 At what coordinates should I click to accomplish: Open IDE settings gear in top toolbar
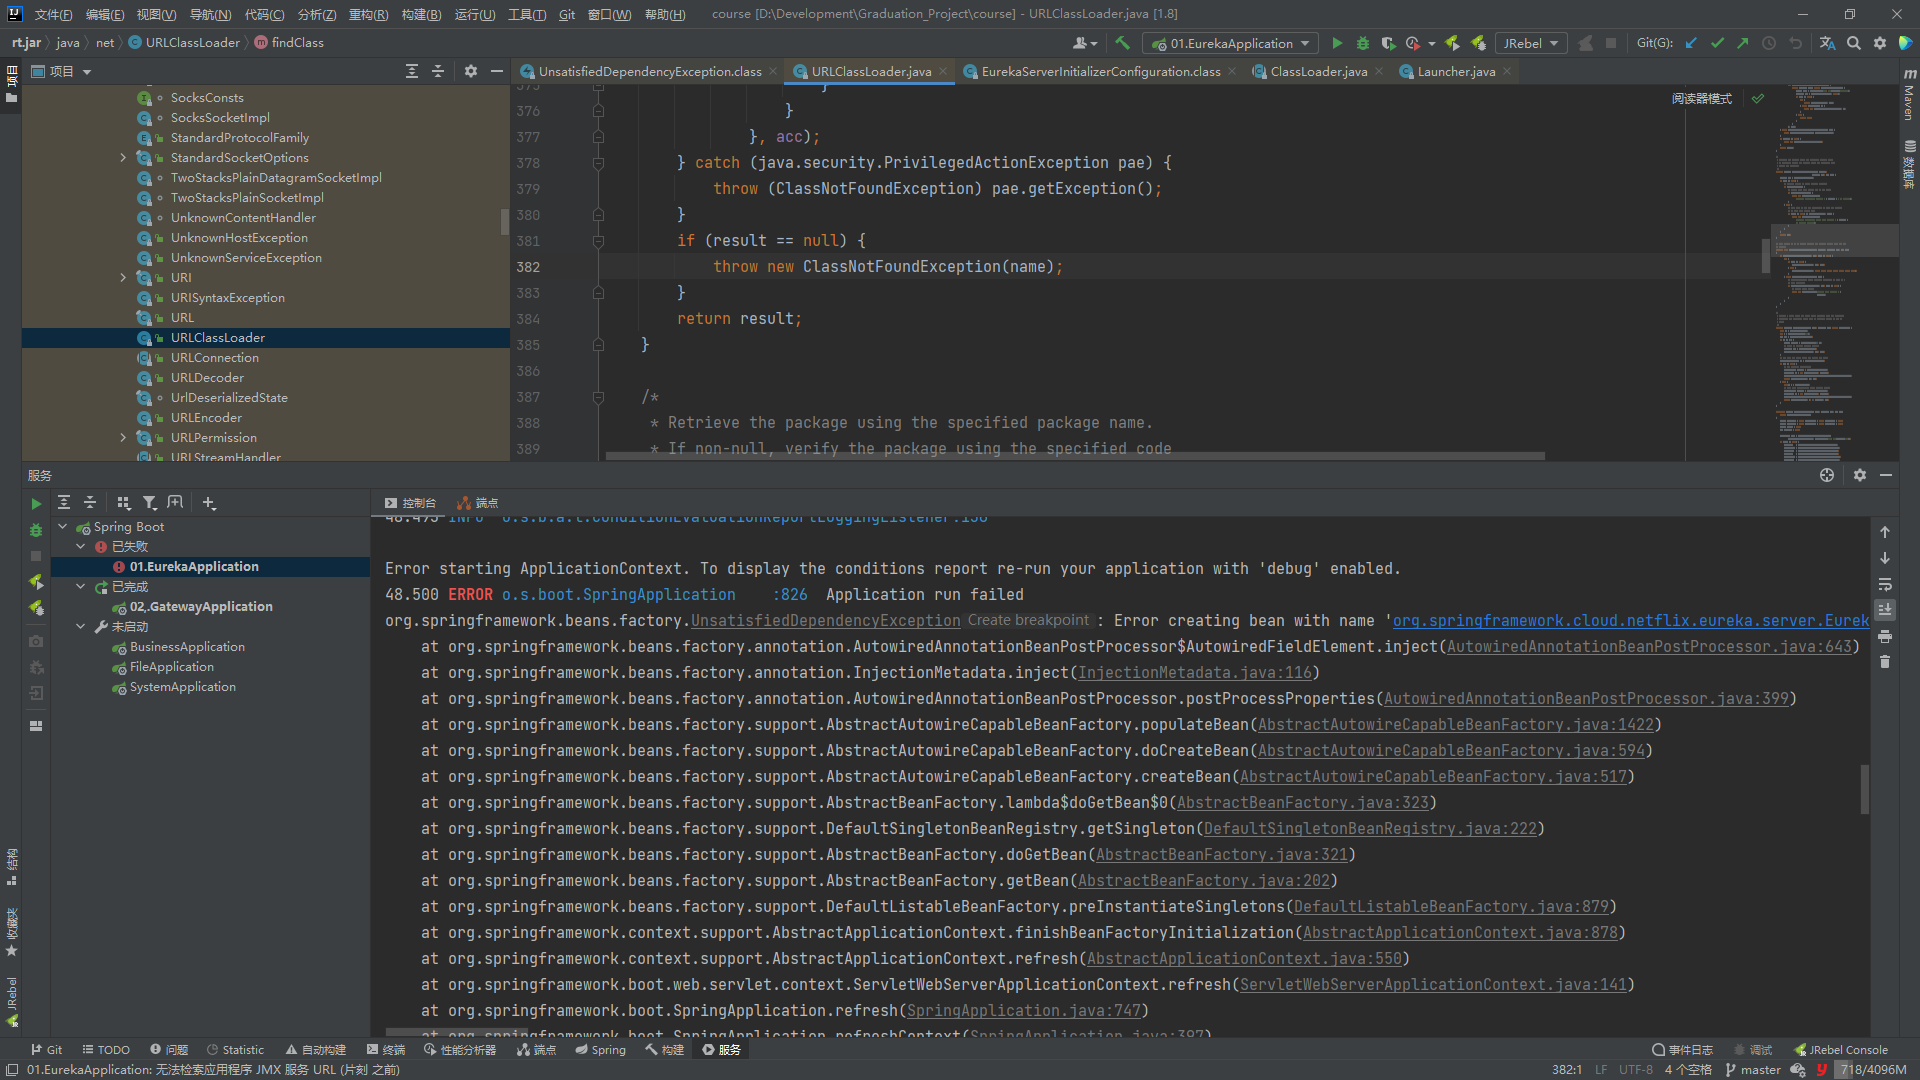(1880, 43)
